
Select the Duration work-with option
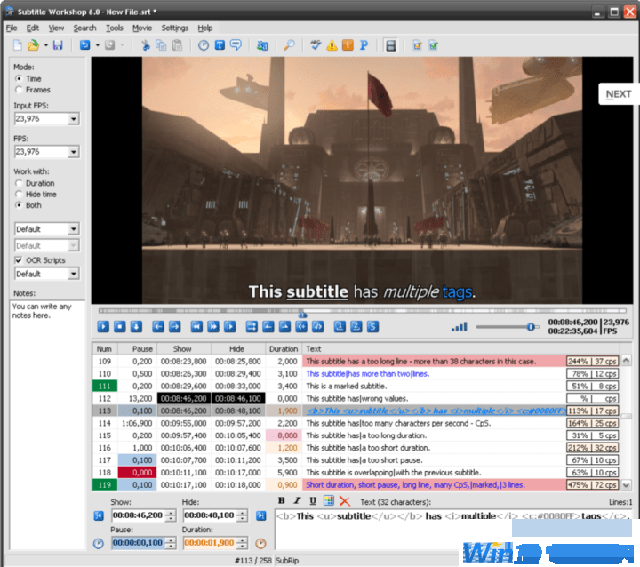click(19, 184)
